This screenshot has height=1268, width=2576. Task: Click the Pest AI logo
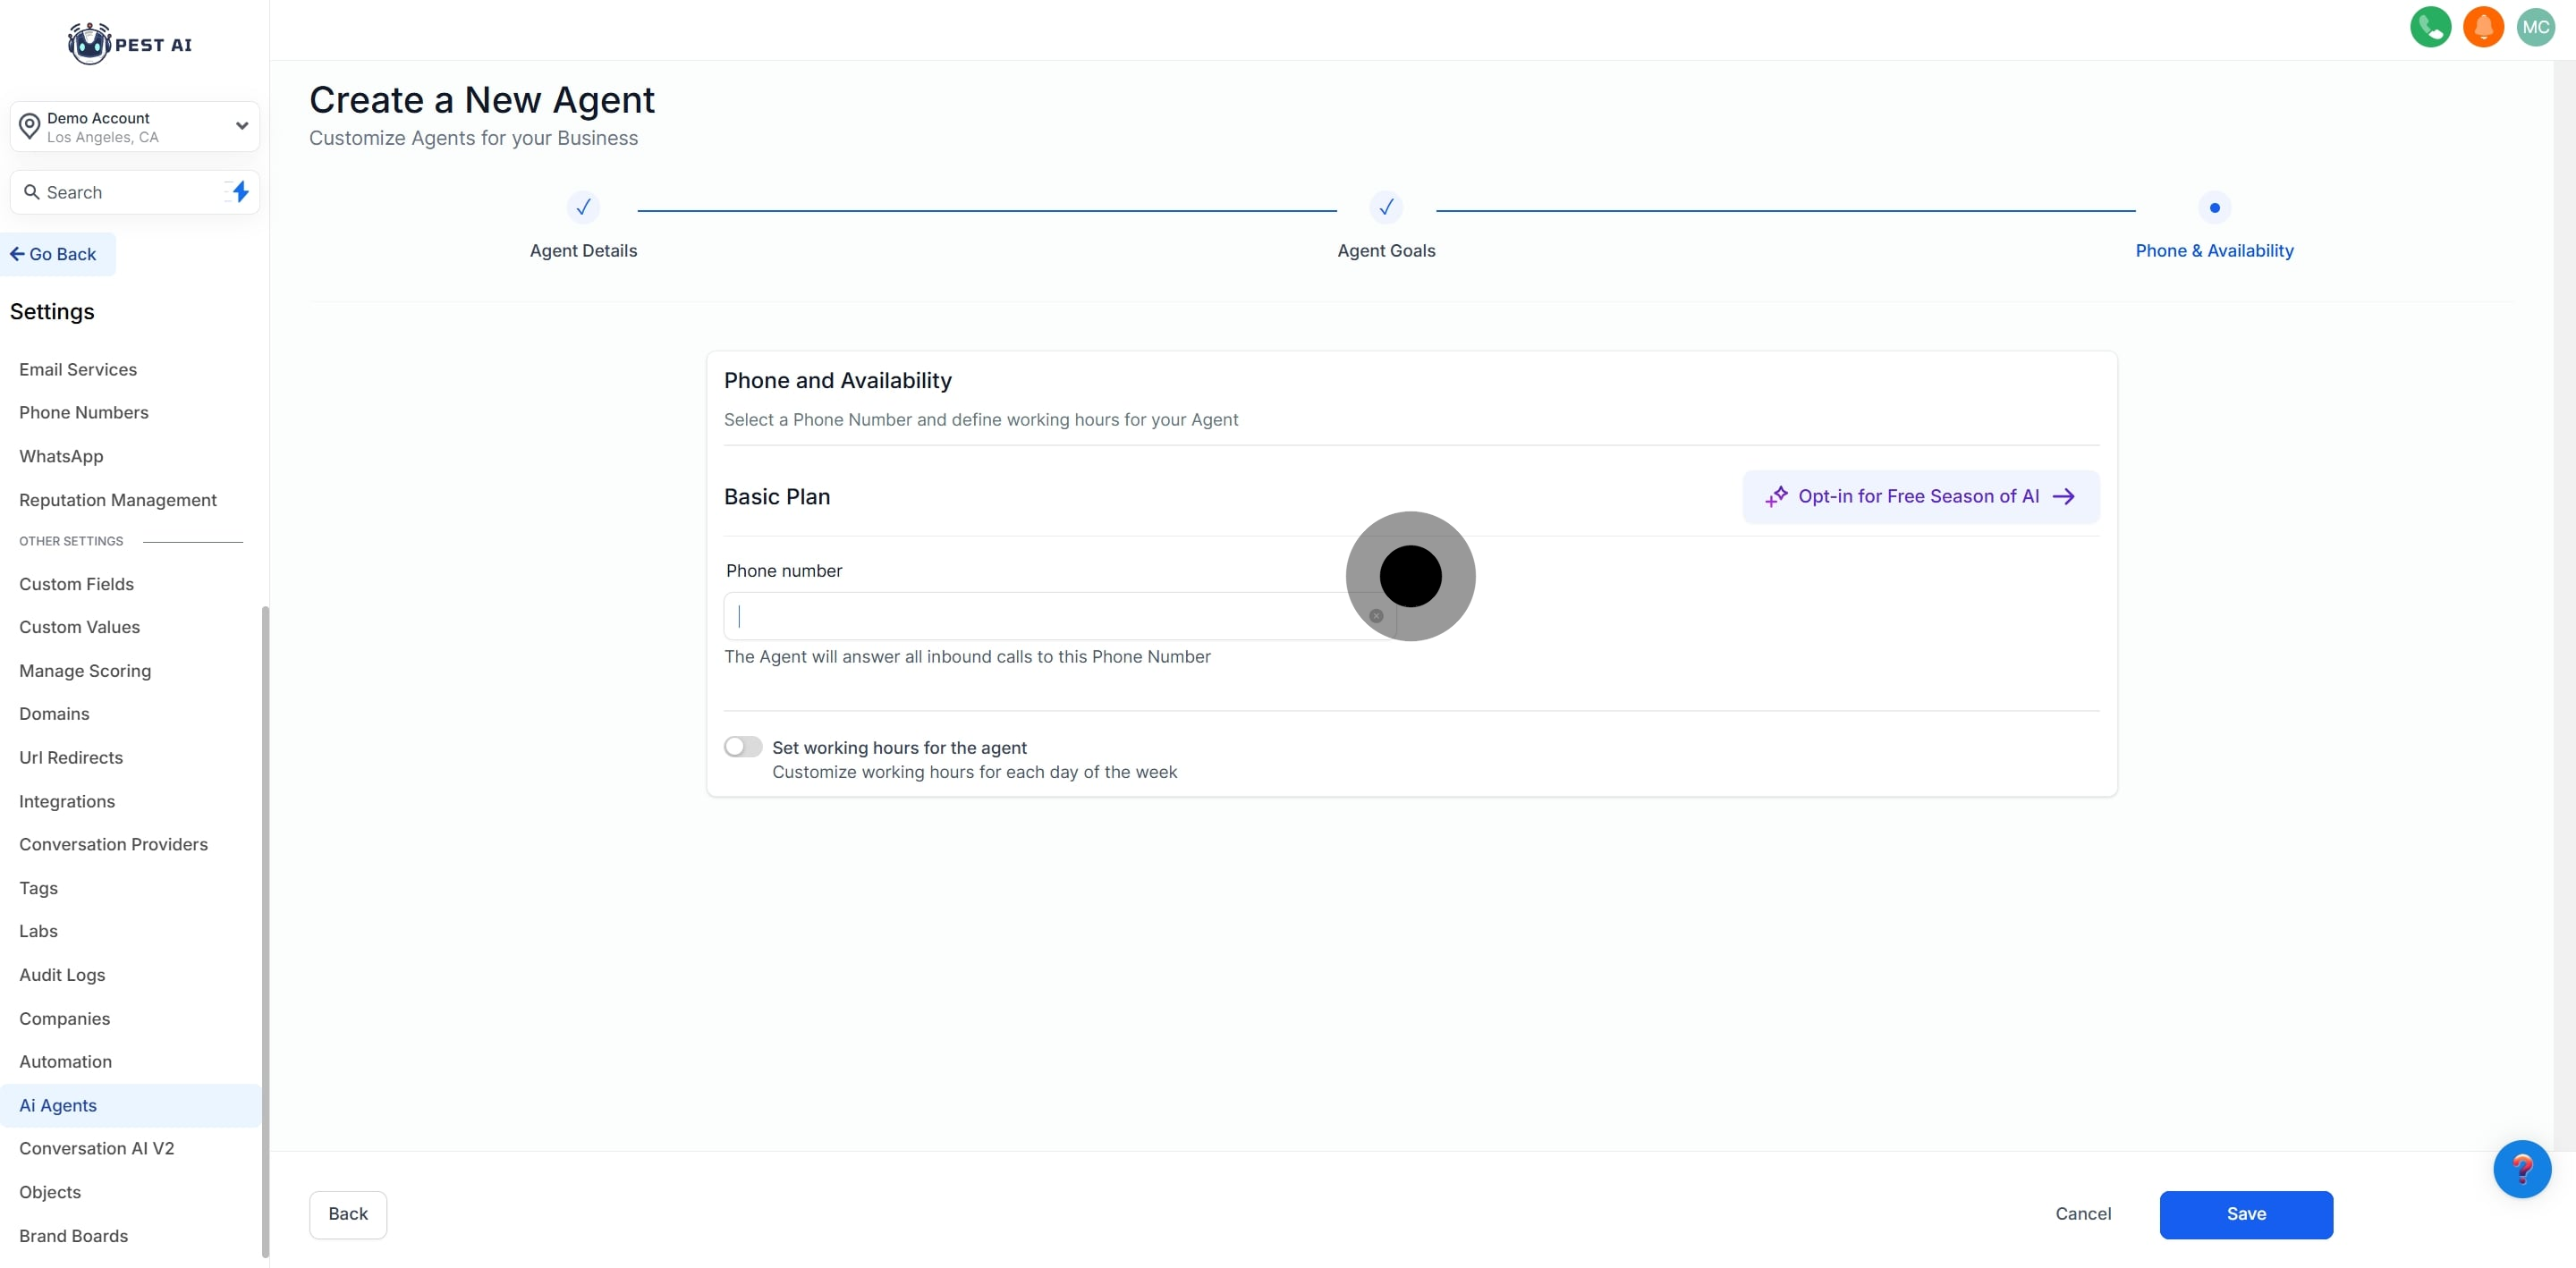click(130, 44)
